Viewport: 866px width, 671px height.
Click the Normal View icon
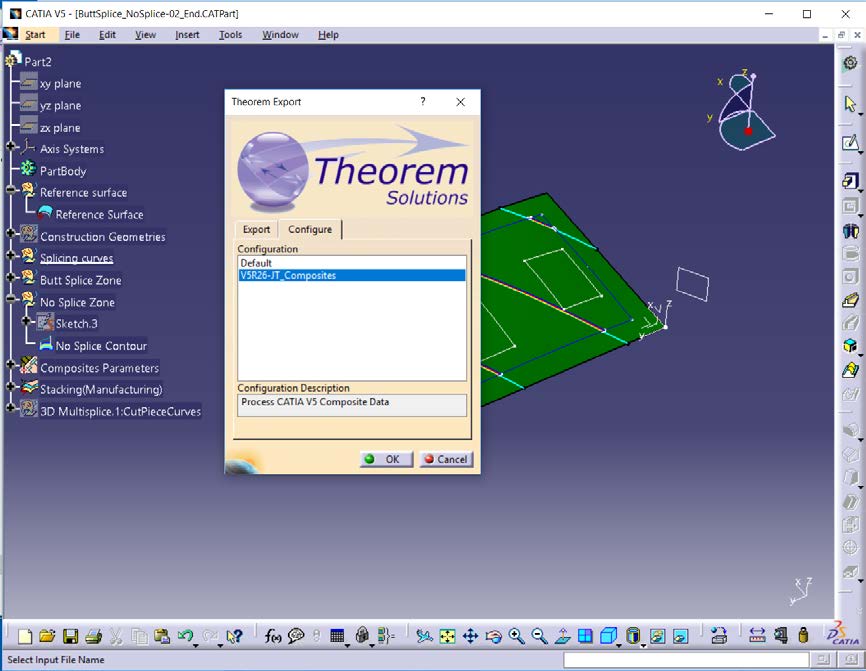[562, 636]
